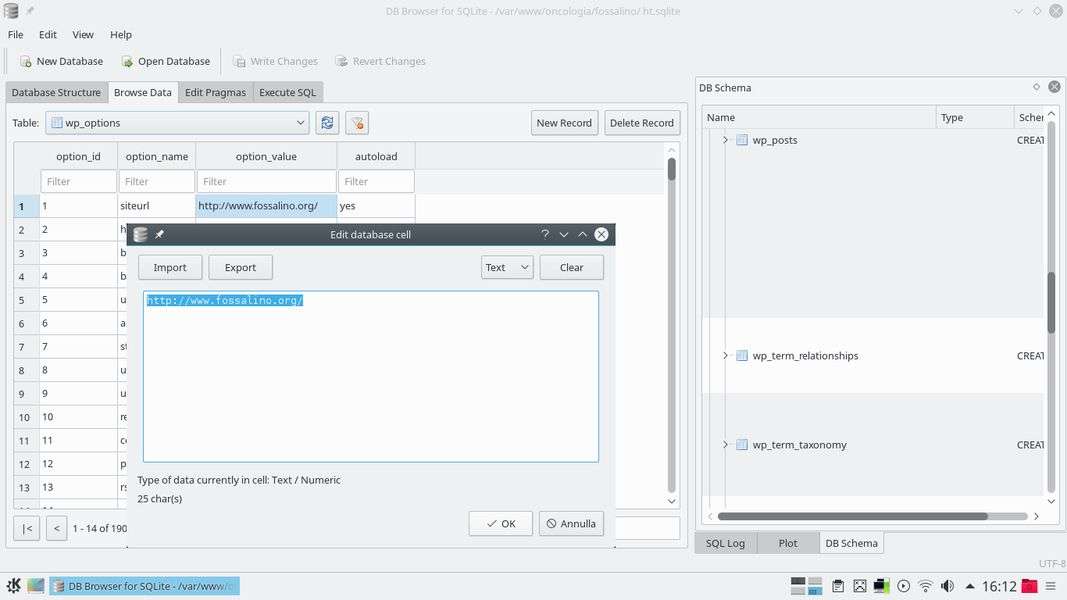The width and height of the screenshot is (1067, 600).
Task: Switch to the Edit Pragmas tab
Action: [216, 93]
